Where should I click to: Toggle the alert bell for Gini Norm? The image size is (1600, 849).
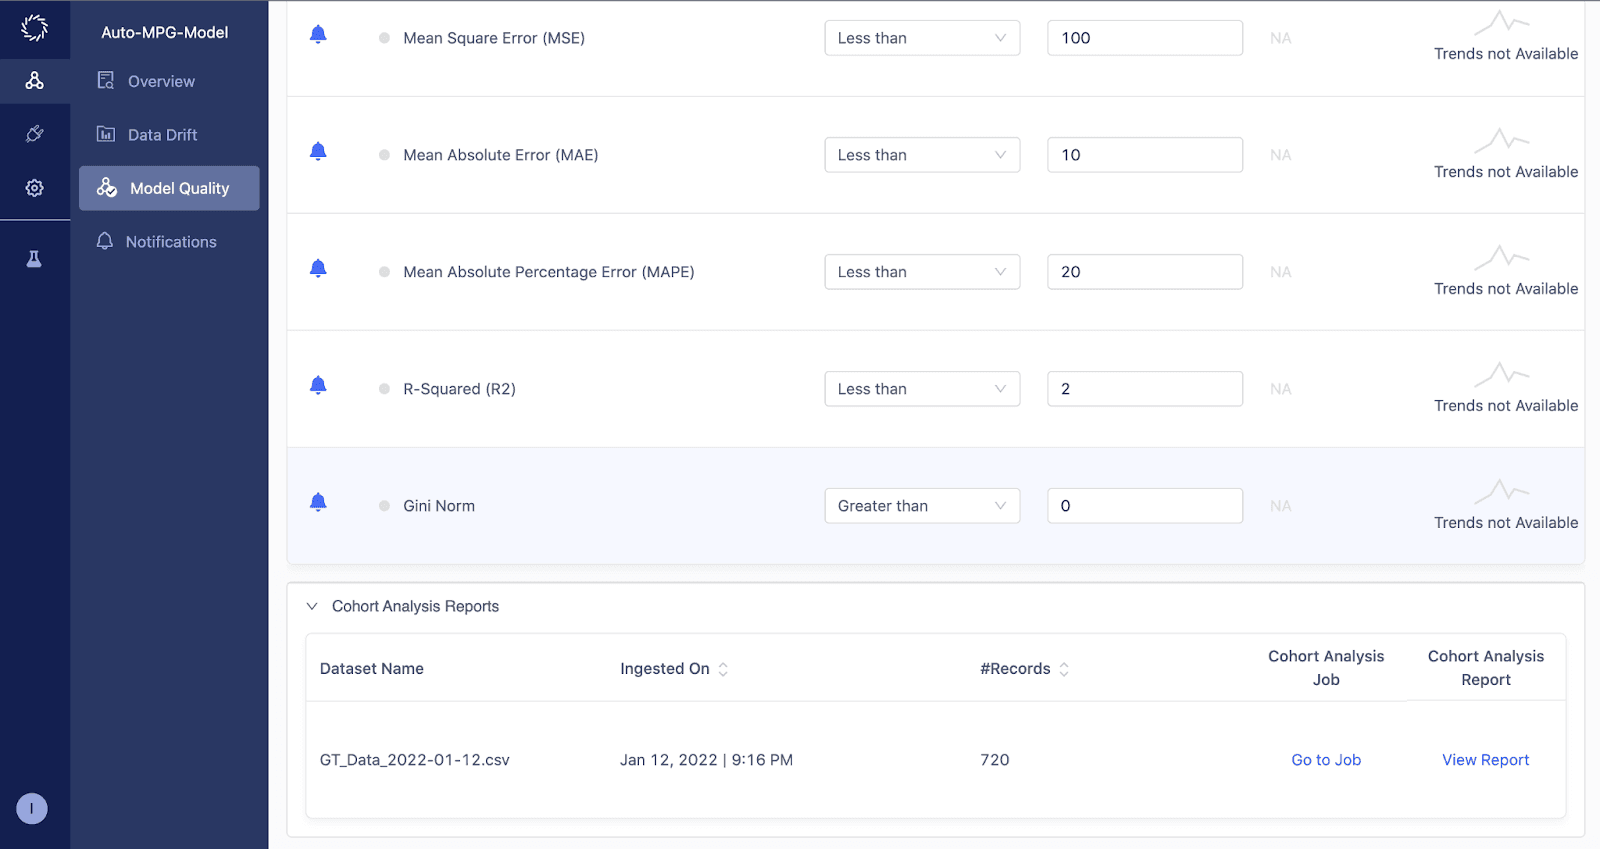[x=318, y=503]
